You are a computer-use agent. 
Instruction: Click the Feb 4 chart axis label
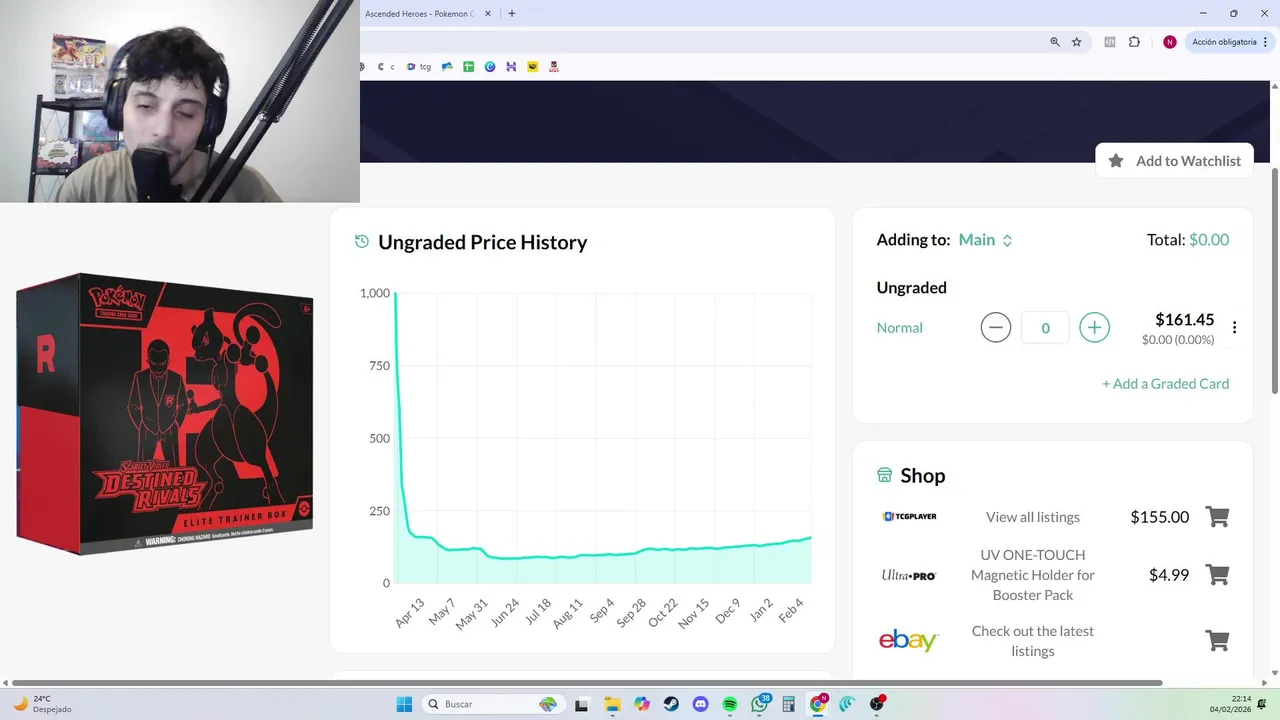point(792,610)
